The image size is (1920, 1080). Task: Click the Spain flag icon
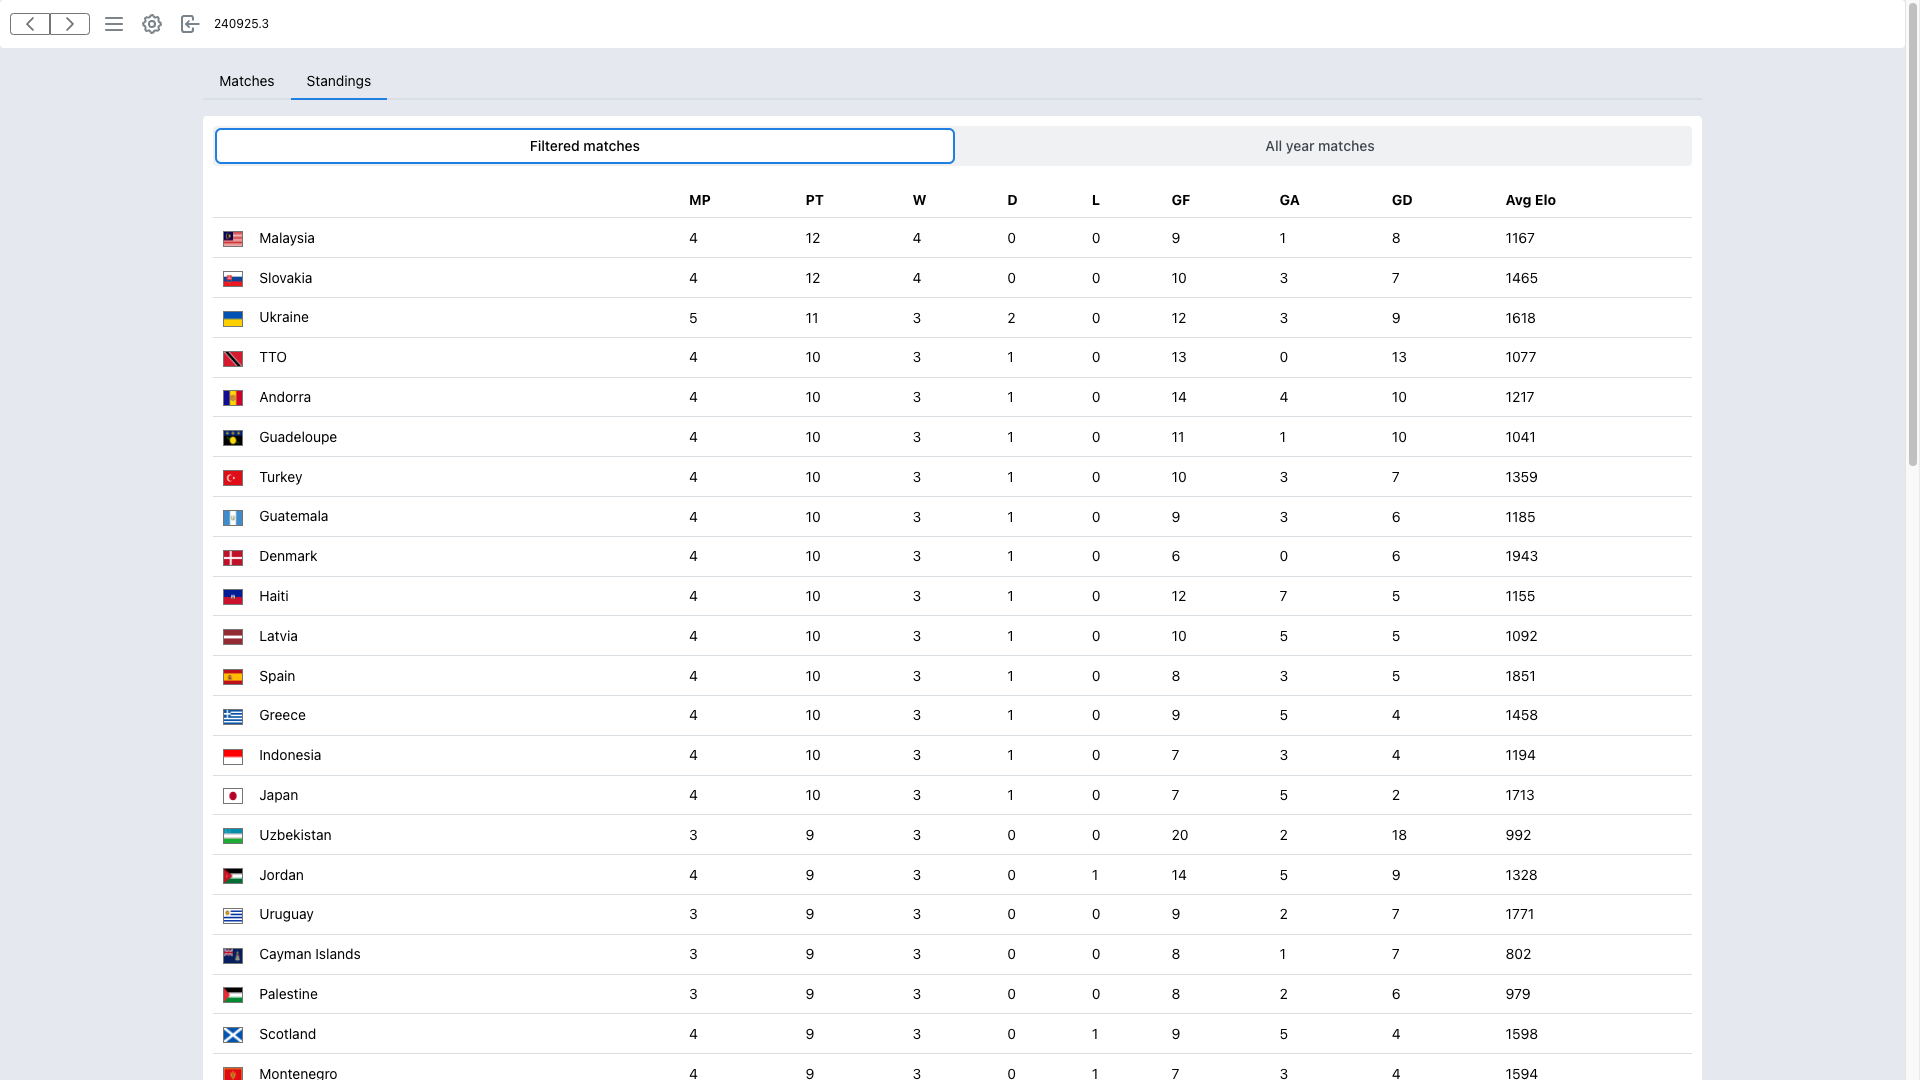(x=233, y=677)
